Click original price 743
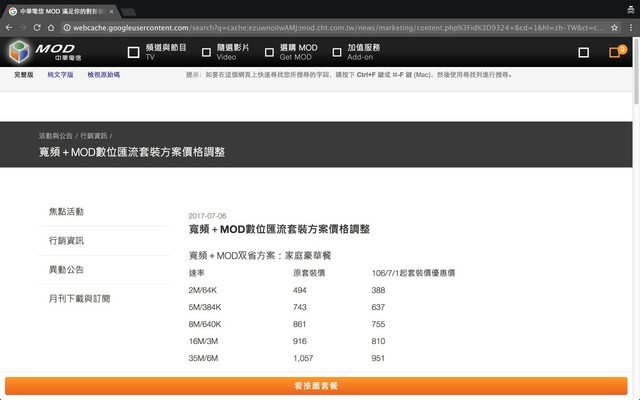 (x=300, y=307)
